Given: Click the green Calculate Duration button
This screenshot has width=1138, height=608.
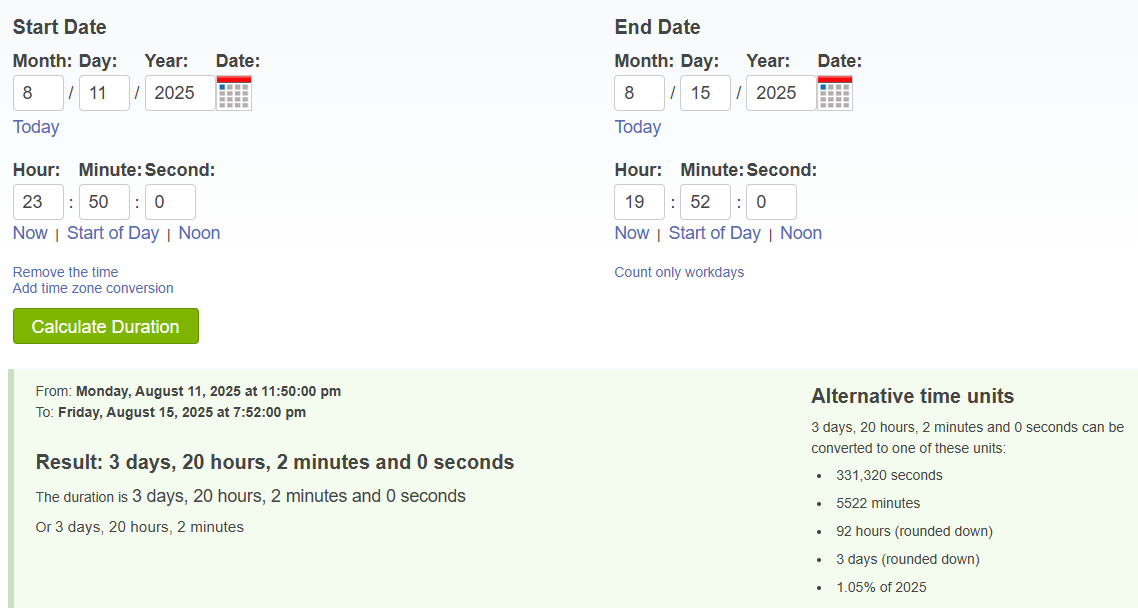Looking at the screenshot, I should tap(105, 326).
